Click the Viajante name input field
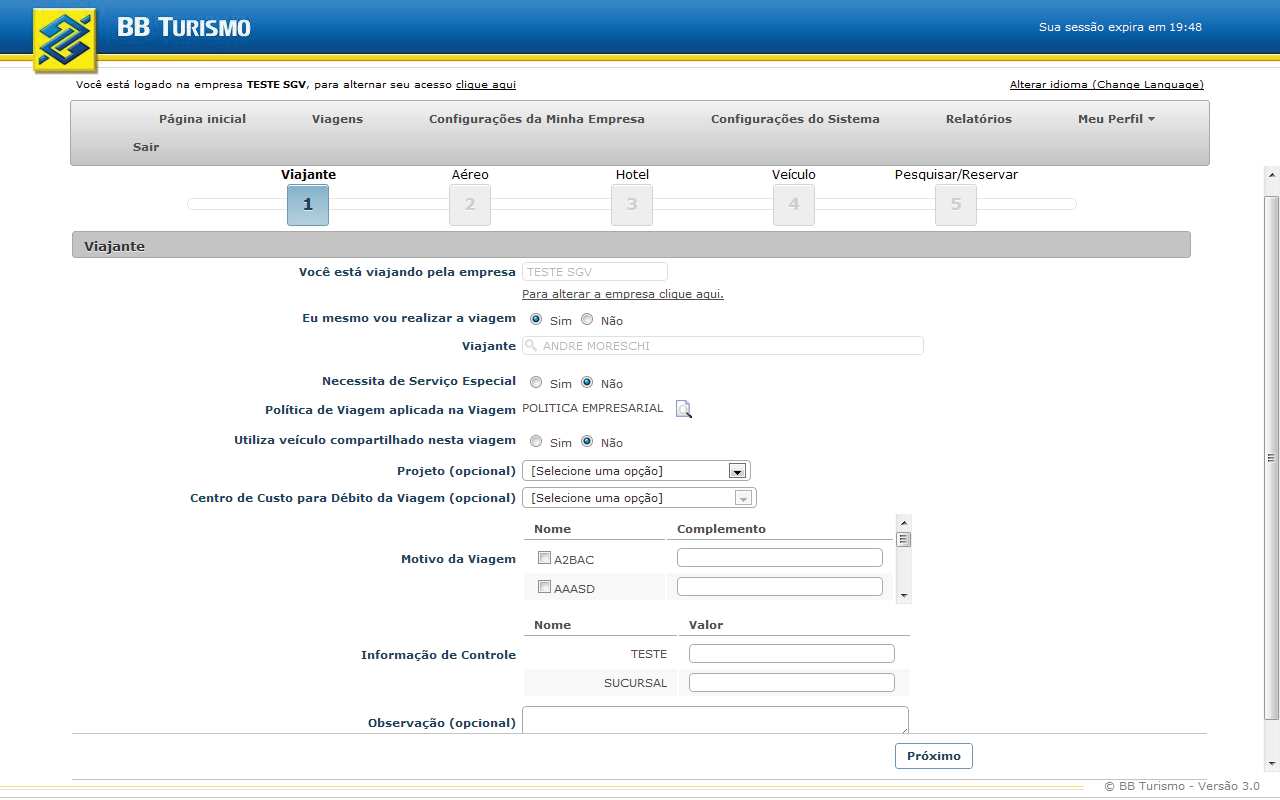 (x=723, y=345)
